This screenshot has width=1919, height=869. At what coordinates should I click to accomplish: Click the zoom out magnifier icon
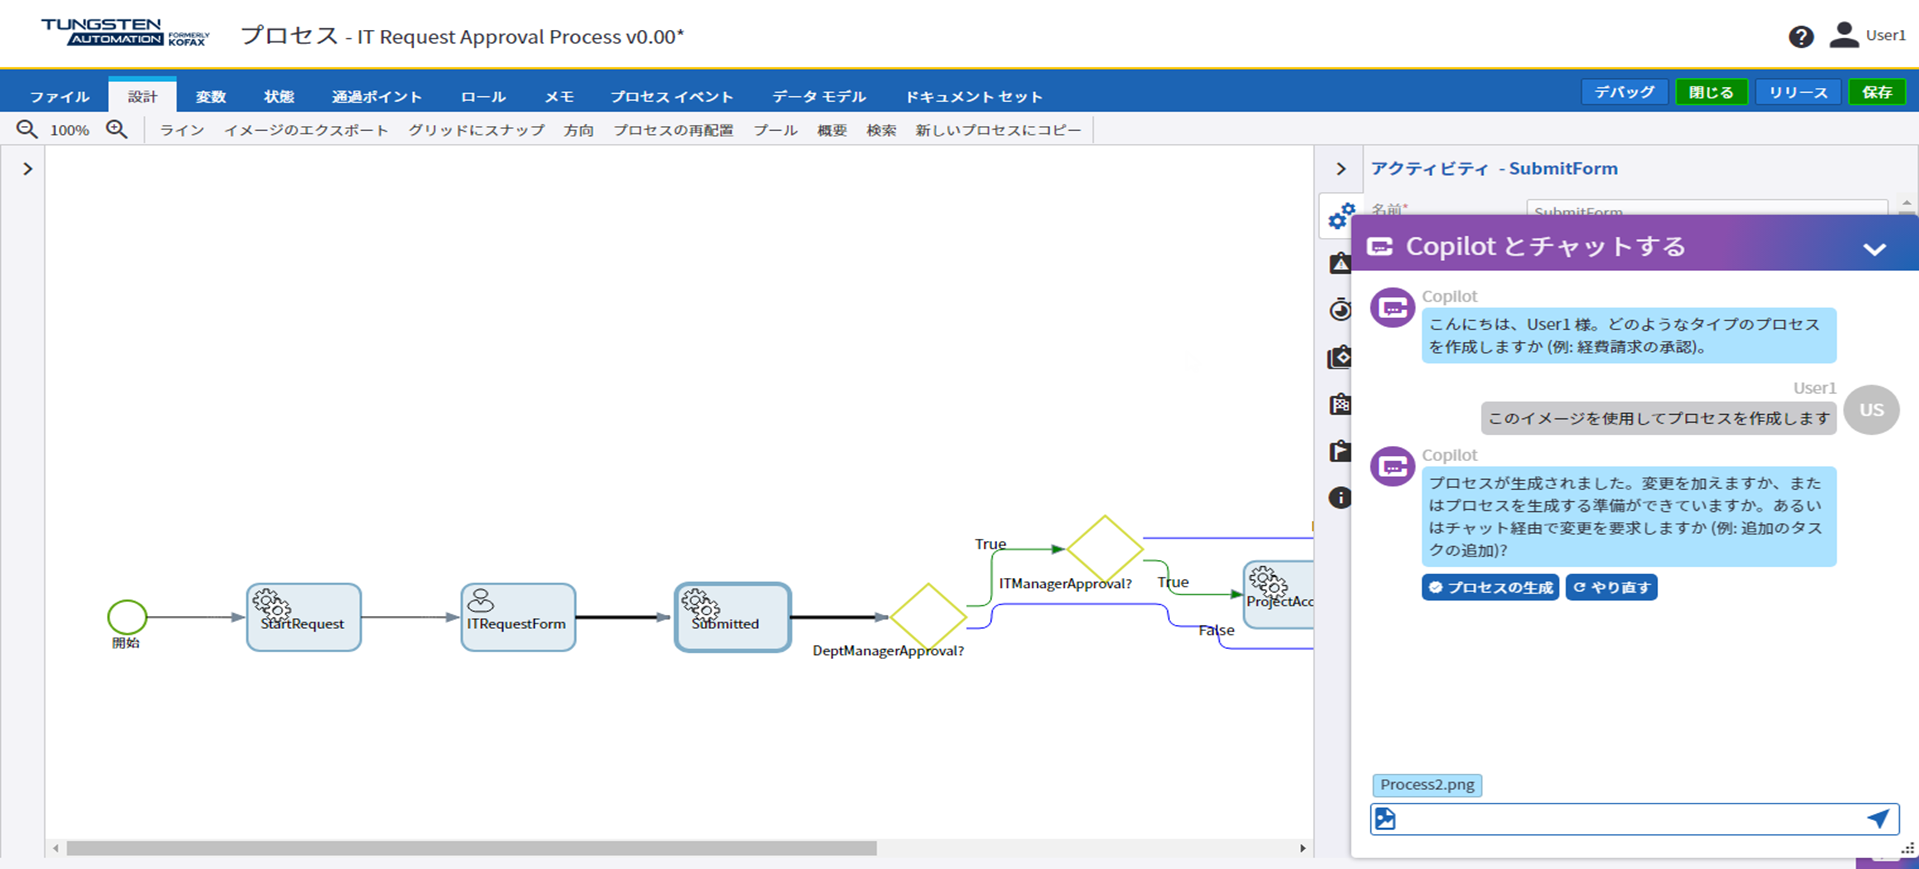(27, 130)
